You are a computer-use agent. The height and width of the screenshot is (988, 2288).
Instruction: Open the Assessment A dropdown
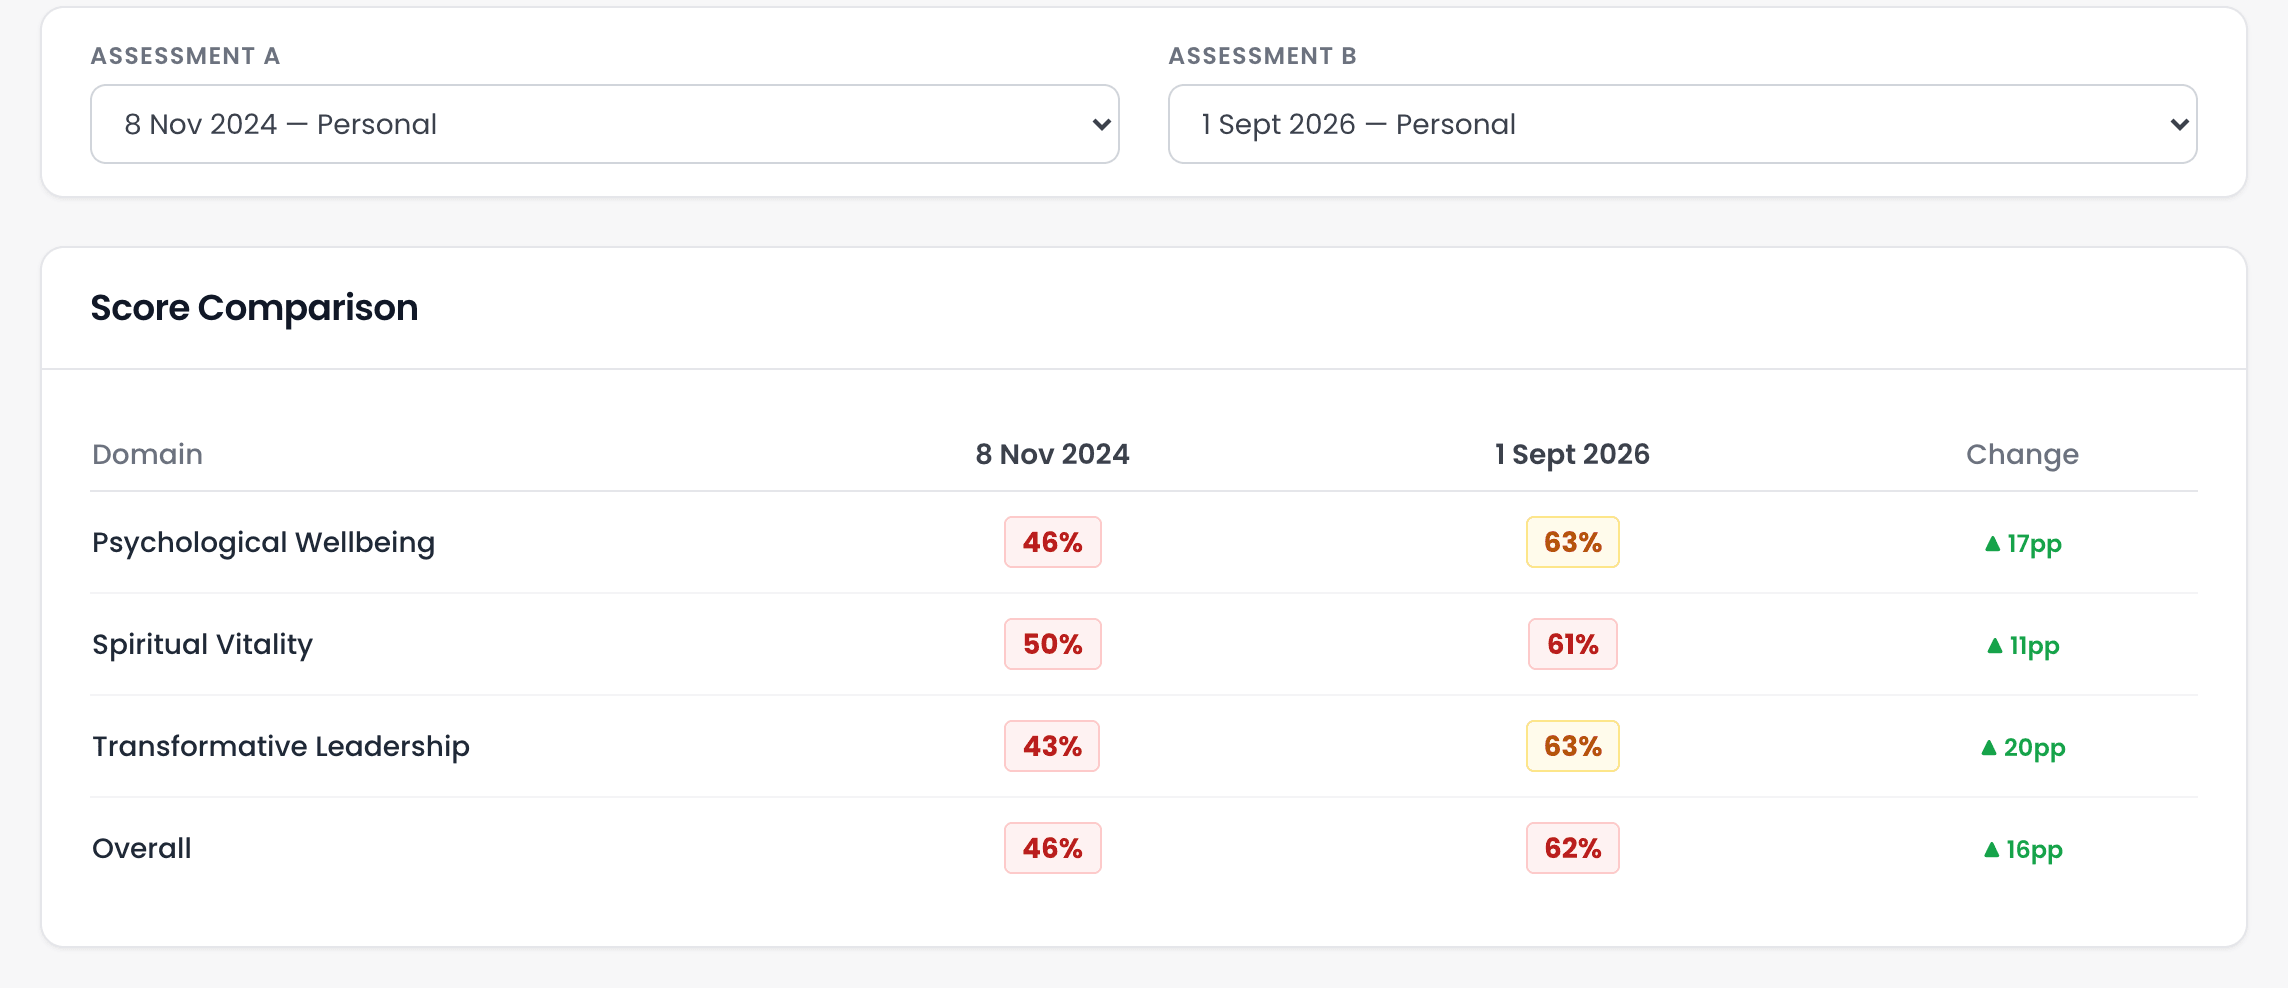coord(604,124)
